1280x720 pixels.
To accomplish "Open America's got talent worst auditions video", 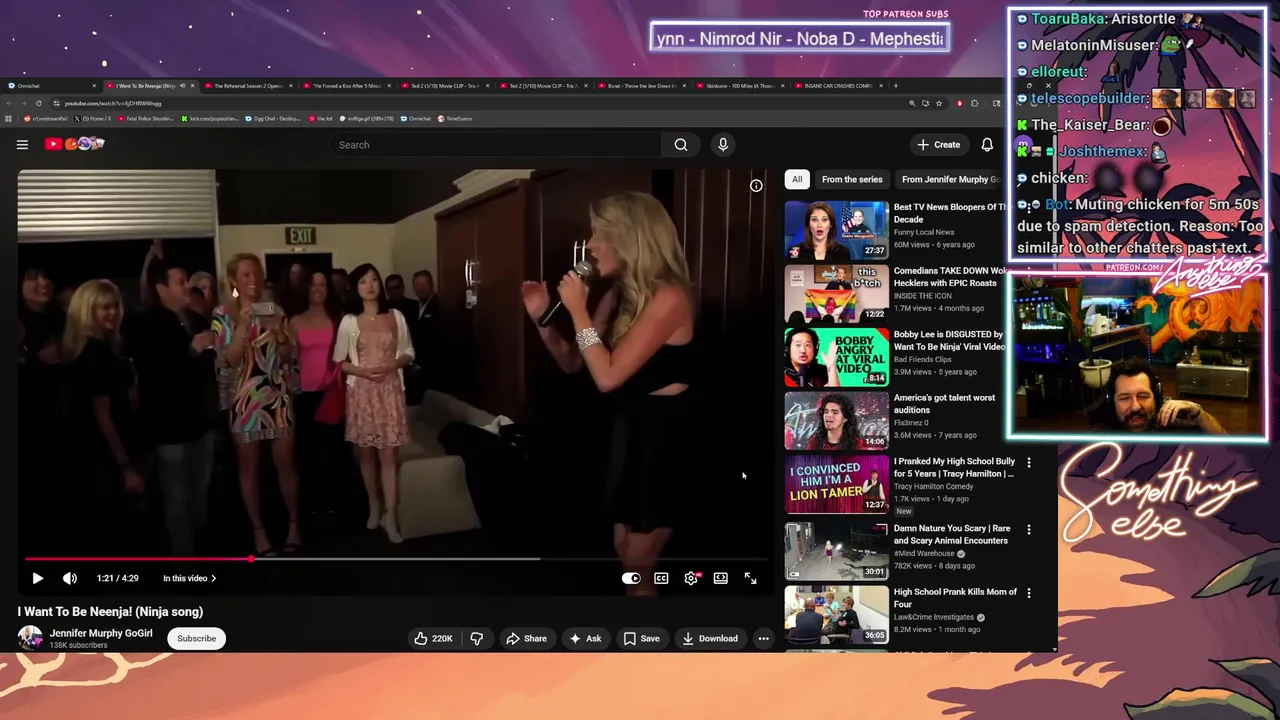I will (944, 404).
